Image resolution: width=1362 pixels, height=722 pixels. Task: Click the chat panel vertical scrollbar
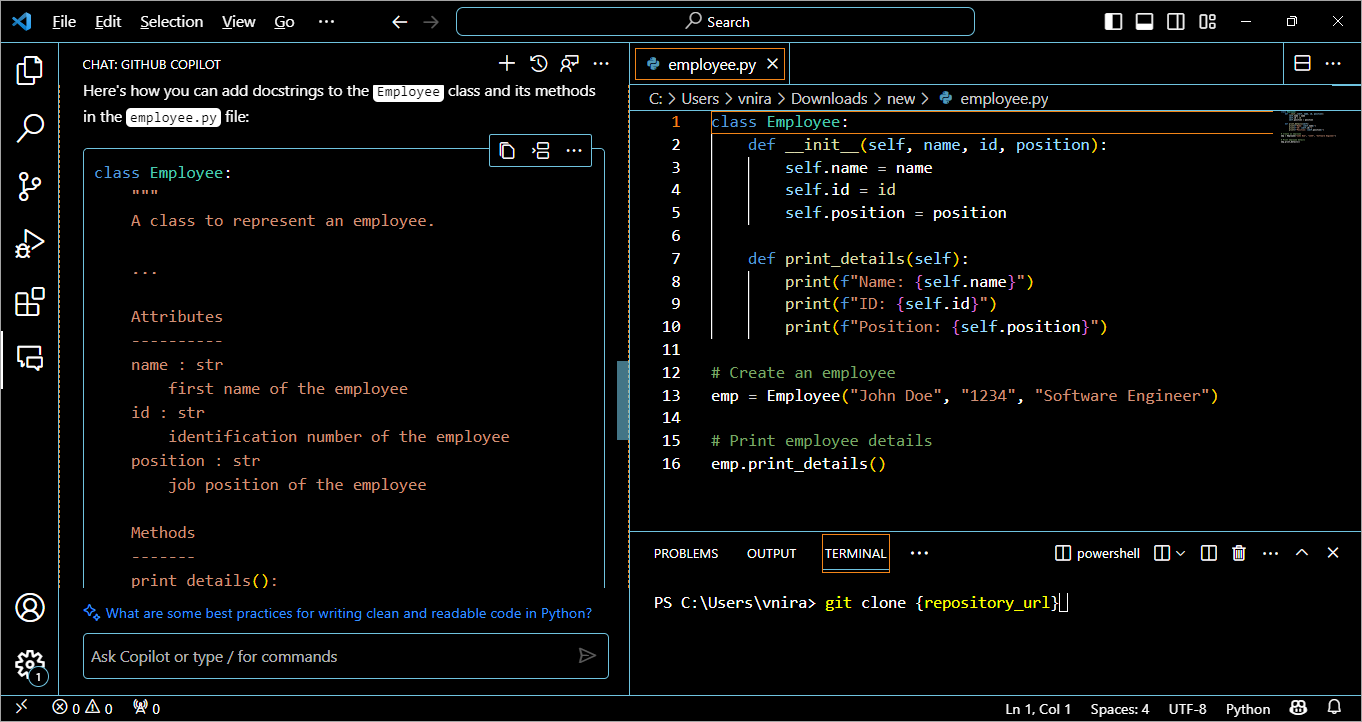tap(622, 400)
